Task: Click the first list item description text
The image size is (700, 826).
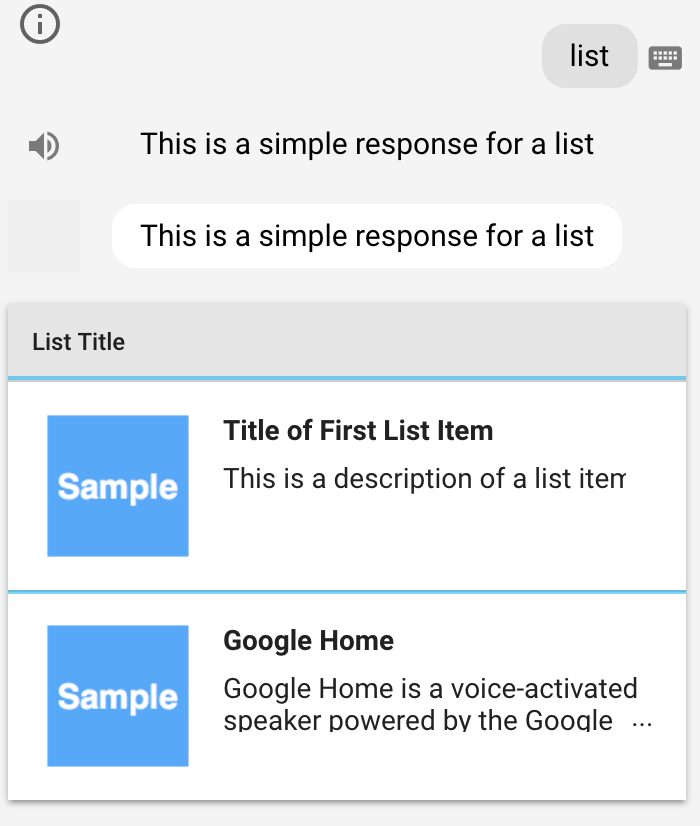Action: point(425,479)
